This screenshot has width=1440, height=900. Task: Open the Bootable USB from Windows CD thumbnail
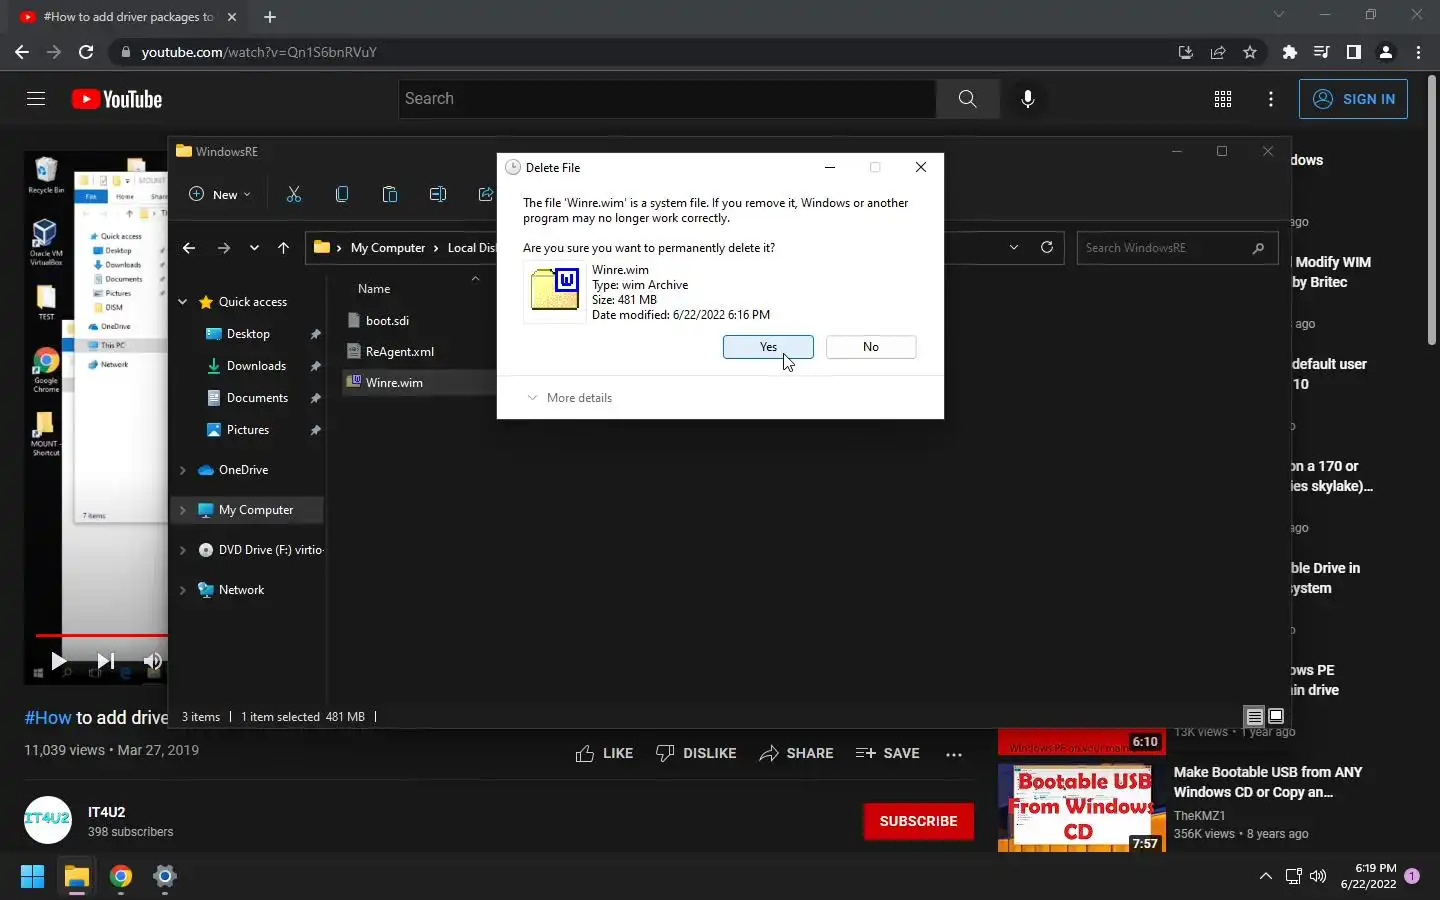coord(1081,807)
